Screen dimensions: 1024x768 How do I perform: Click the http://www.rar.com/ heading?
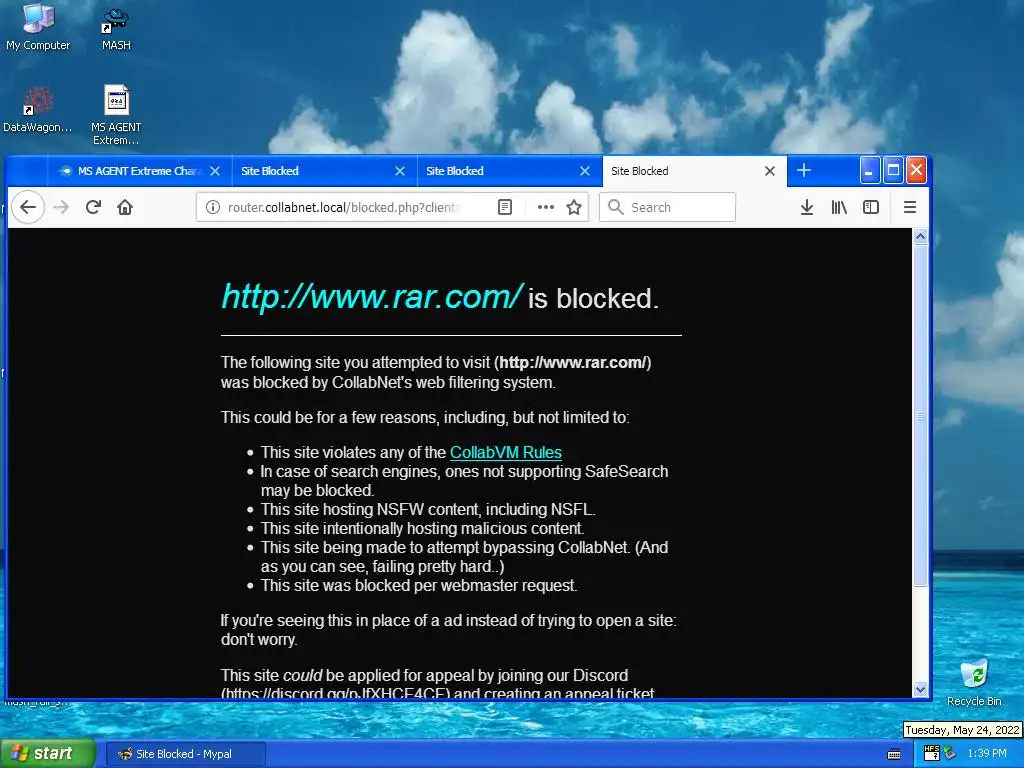click(x=372, y=296)
